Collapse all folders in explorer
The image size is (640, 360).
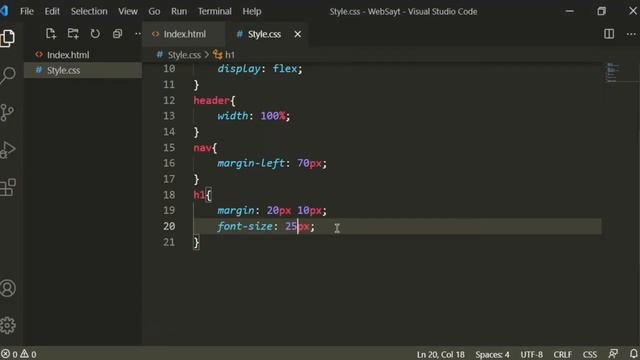[117, 34]
